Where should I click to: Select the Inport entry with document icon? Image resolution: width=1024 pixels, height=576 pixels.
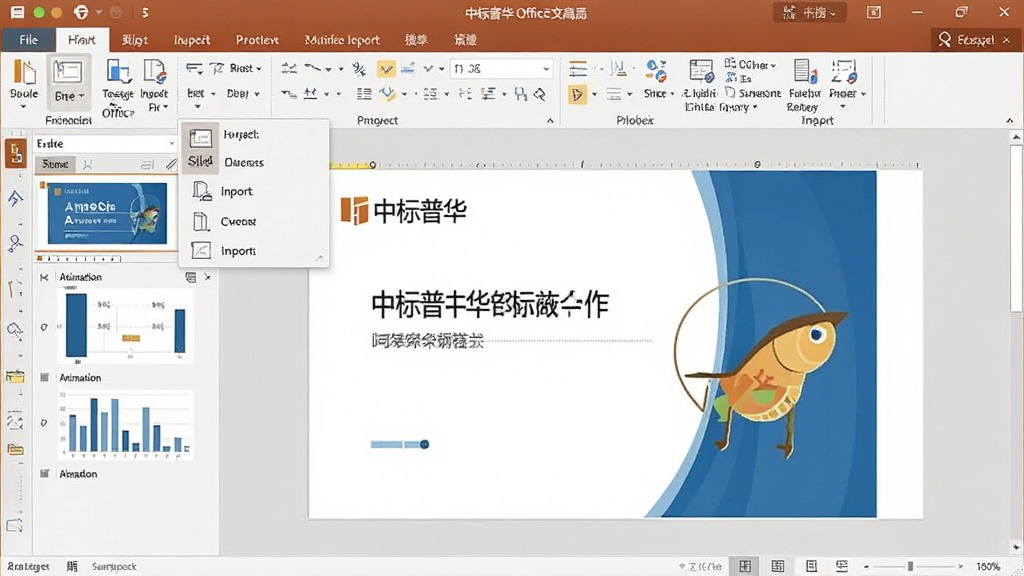[223, 191]
